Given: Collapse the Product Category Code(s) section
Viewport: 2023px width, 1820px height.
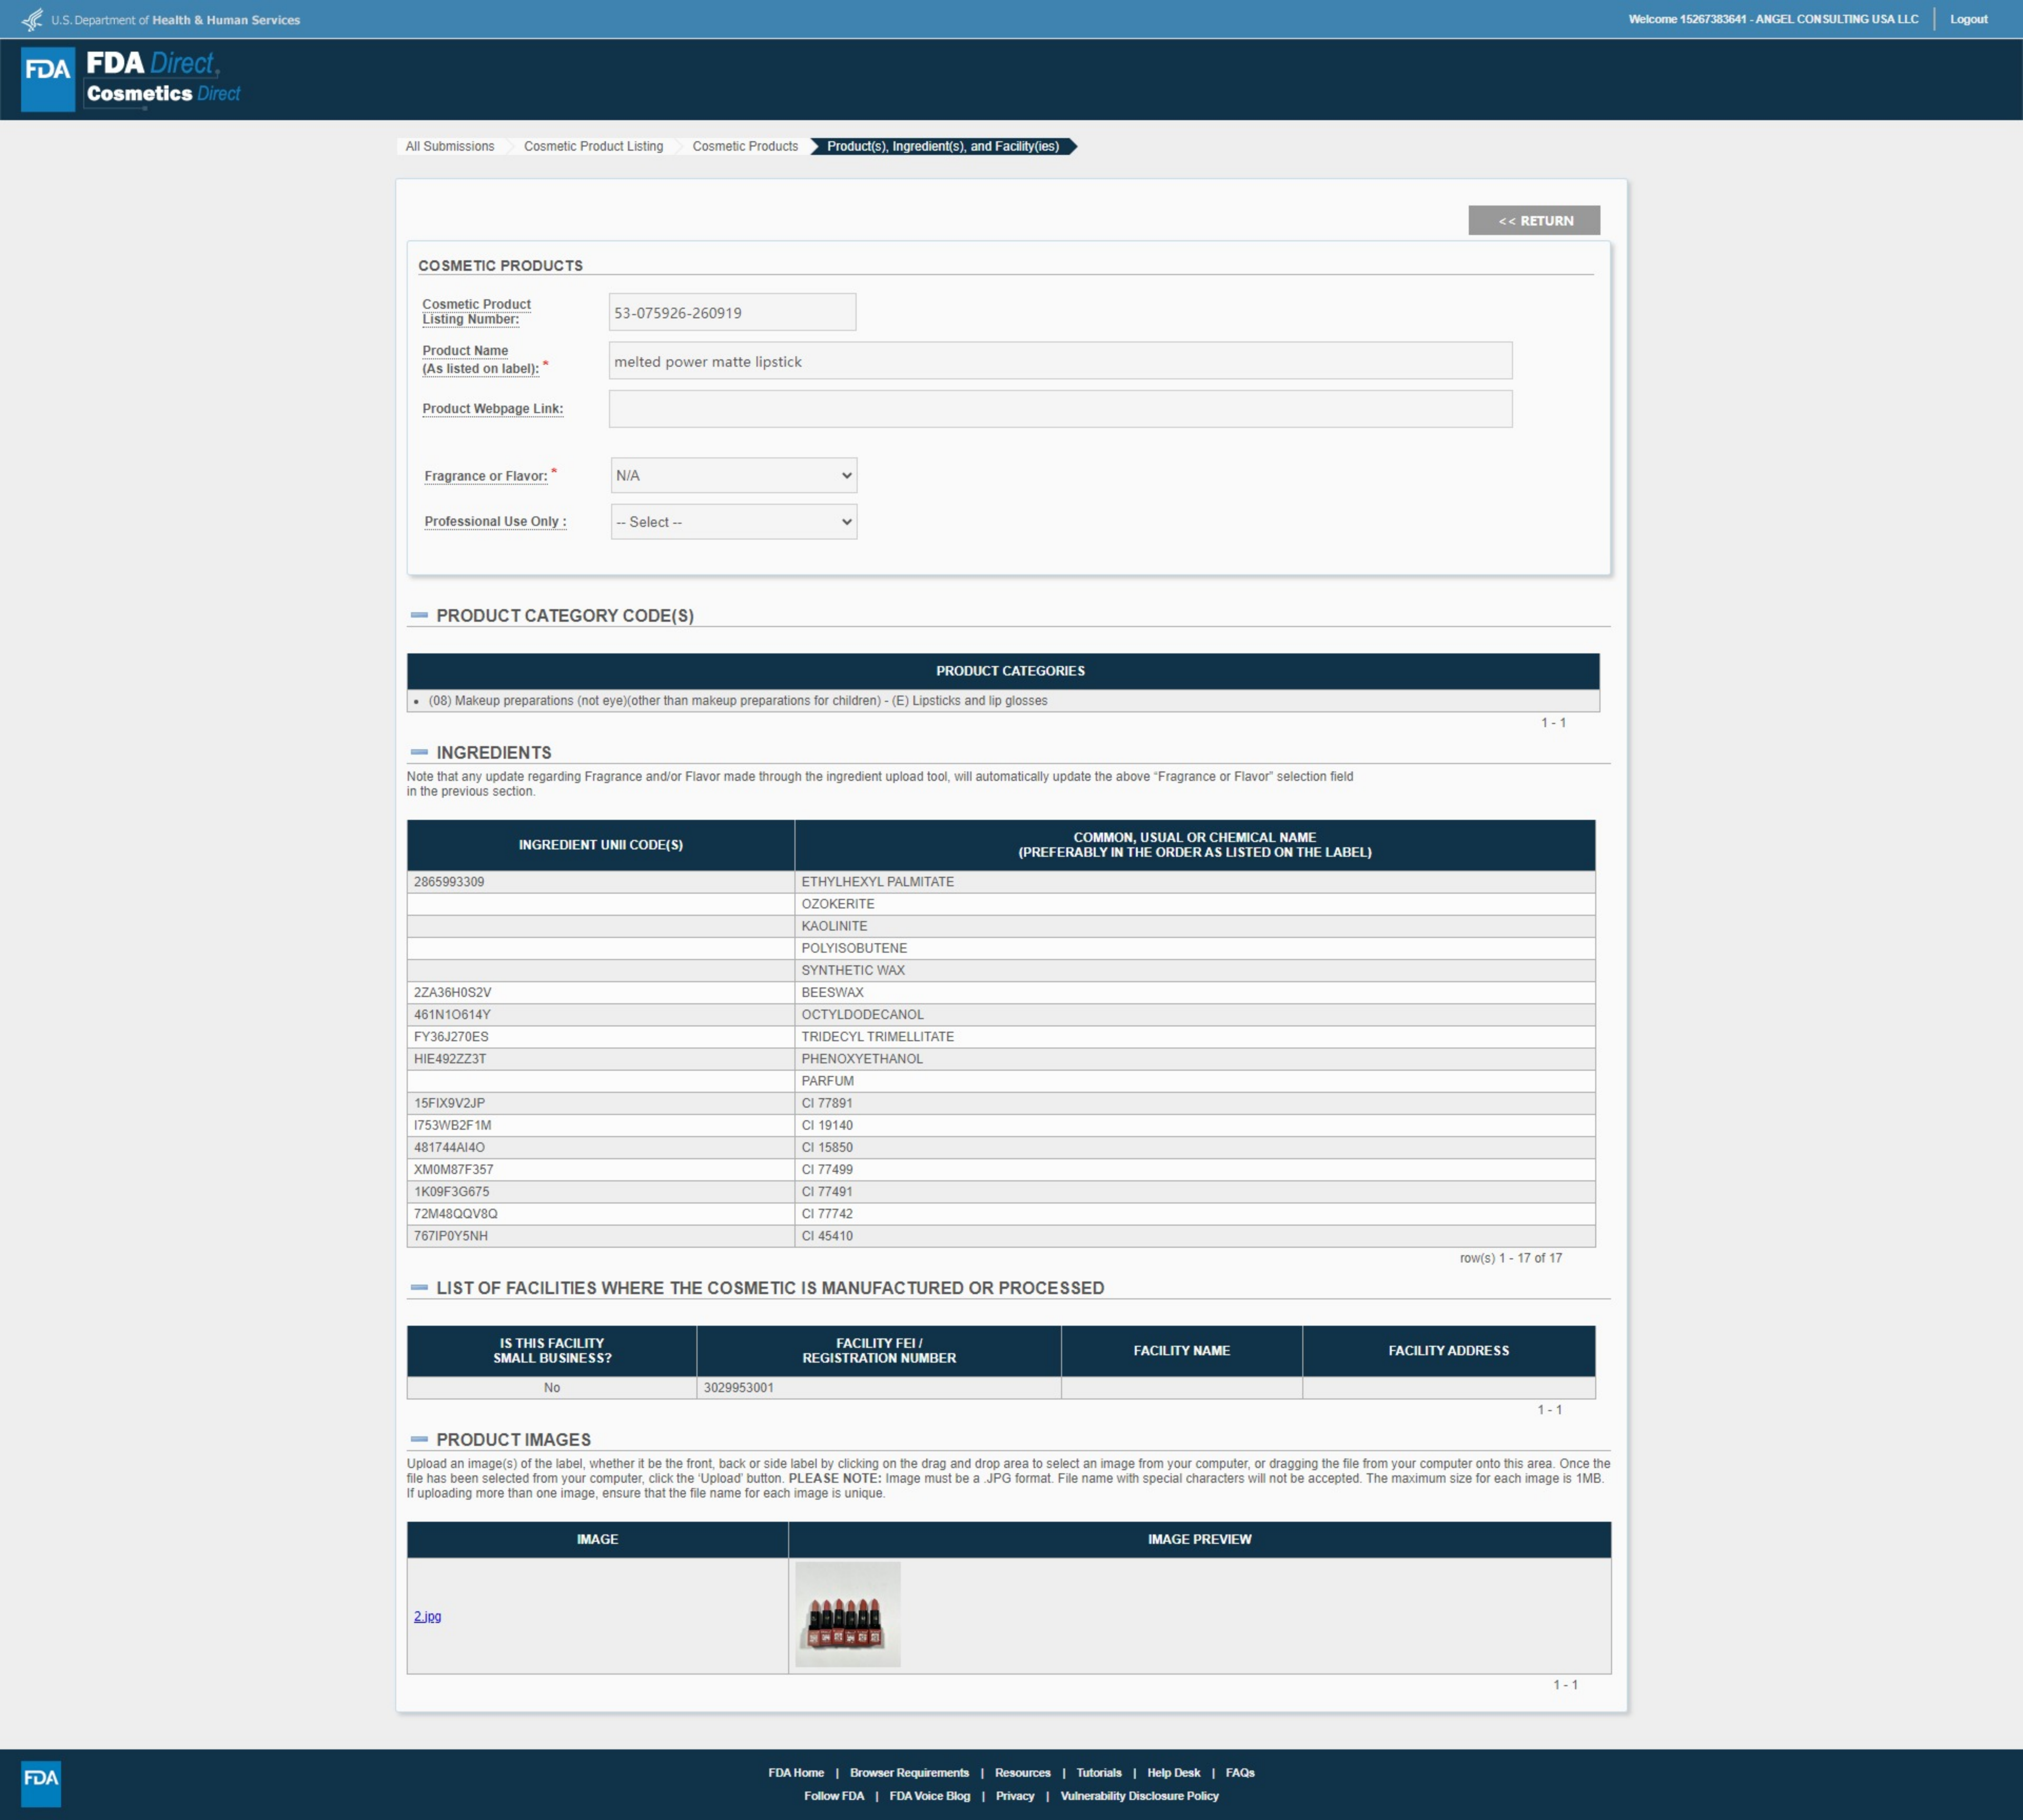Looking at the screenshot, I should coord(419,615).
